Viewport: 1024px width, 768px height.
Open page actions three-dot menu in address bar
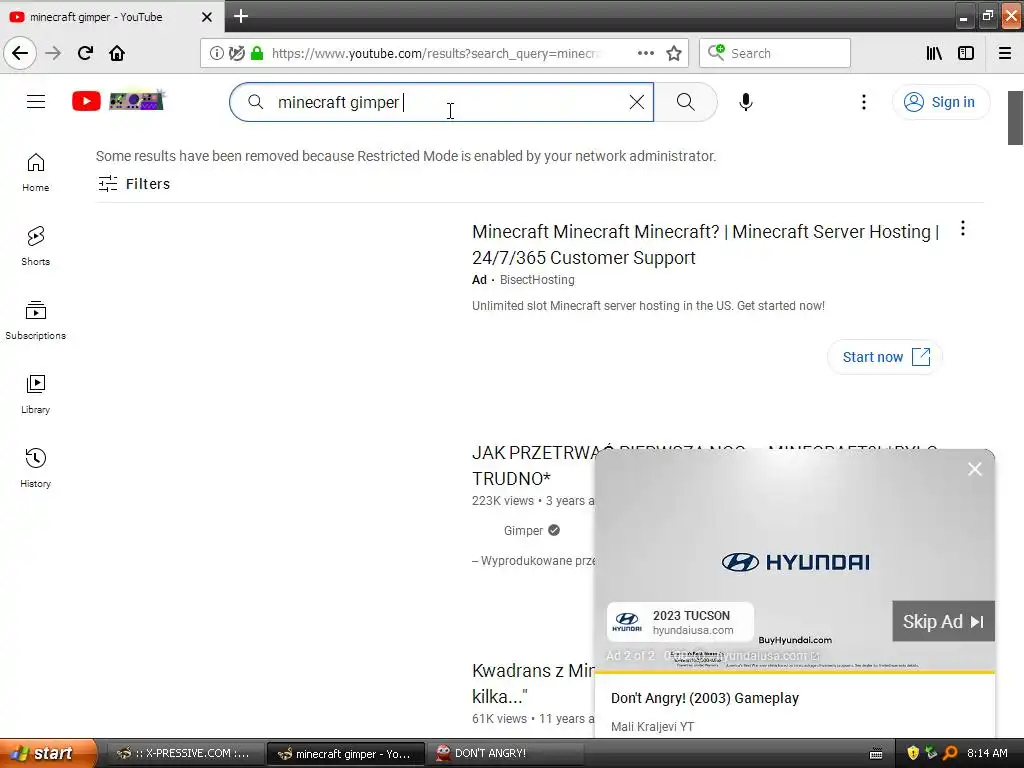click(x=645, y=53)
